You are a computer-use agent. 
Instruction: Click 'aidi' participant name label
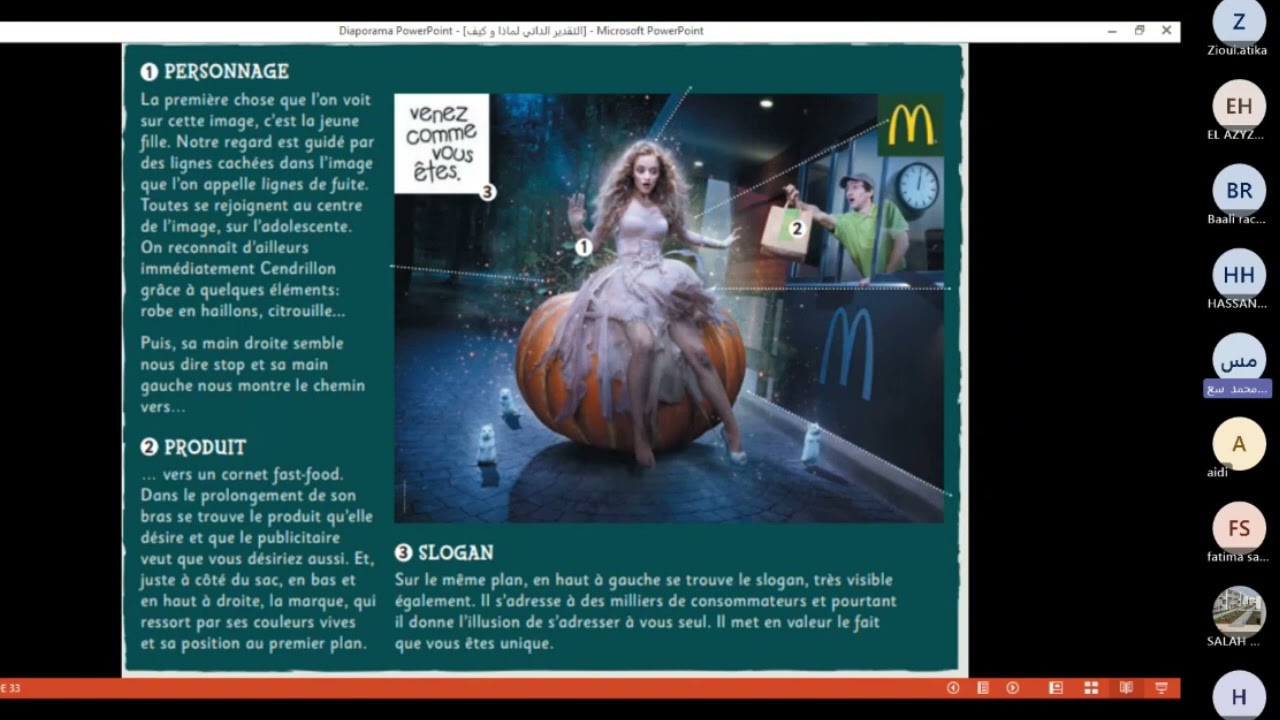[x=1217, y=472]
